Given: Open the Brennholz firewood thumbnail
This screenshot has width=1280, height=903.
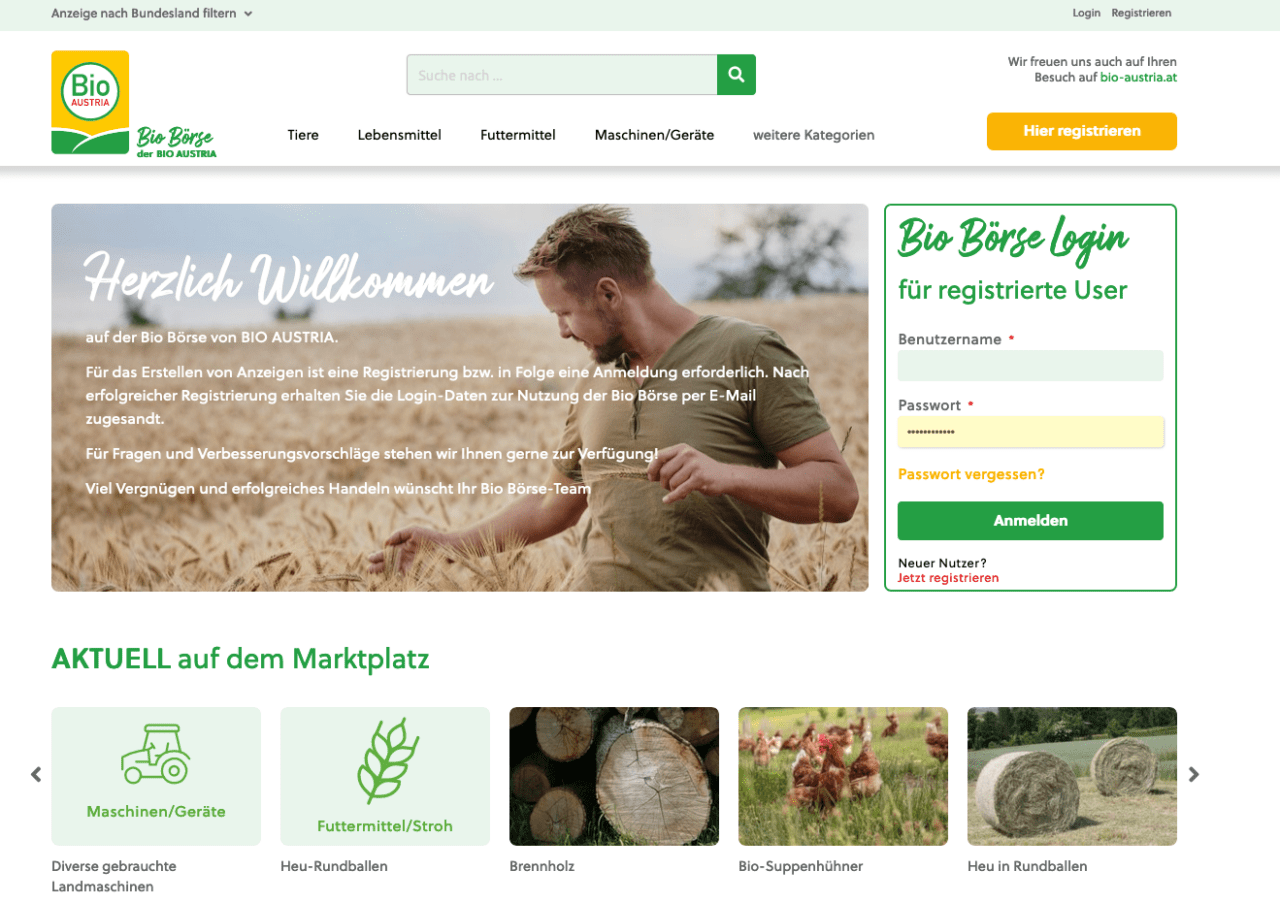Looking at the screenshot, I should tap(614, 776).
